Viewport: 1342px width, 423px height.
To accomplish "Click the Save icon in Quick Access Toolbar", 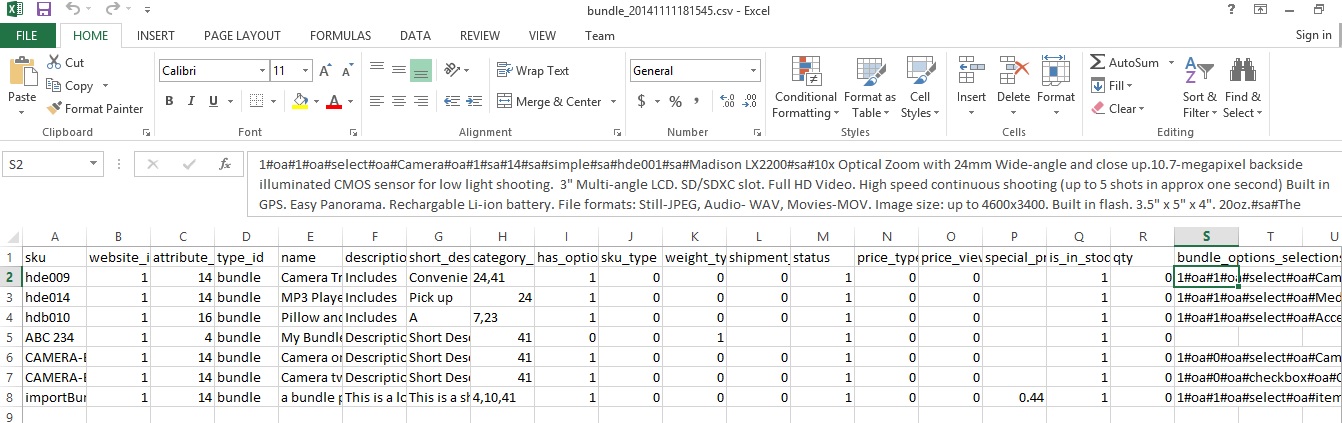I will click(44, 10).
